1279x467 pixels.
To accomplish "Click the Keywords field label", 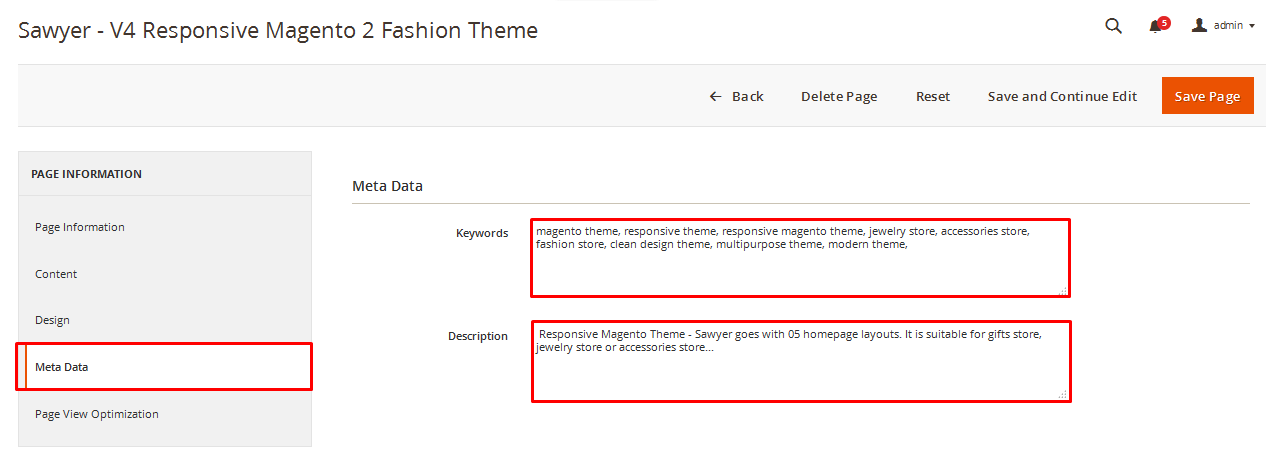I will pos(481,233).
